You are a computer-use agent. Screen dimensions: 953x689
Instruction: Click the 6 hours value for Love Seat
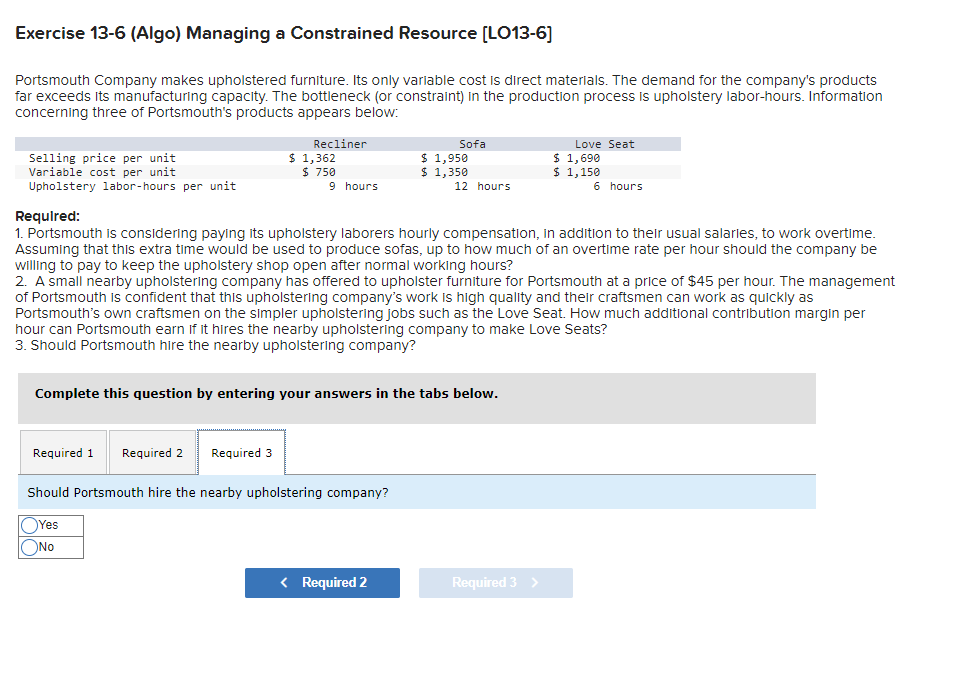pyautogui.click(x=618, y=186)
